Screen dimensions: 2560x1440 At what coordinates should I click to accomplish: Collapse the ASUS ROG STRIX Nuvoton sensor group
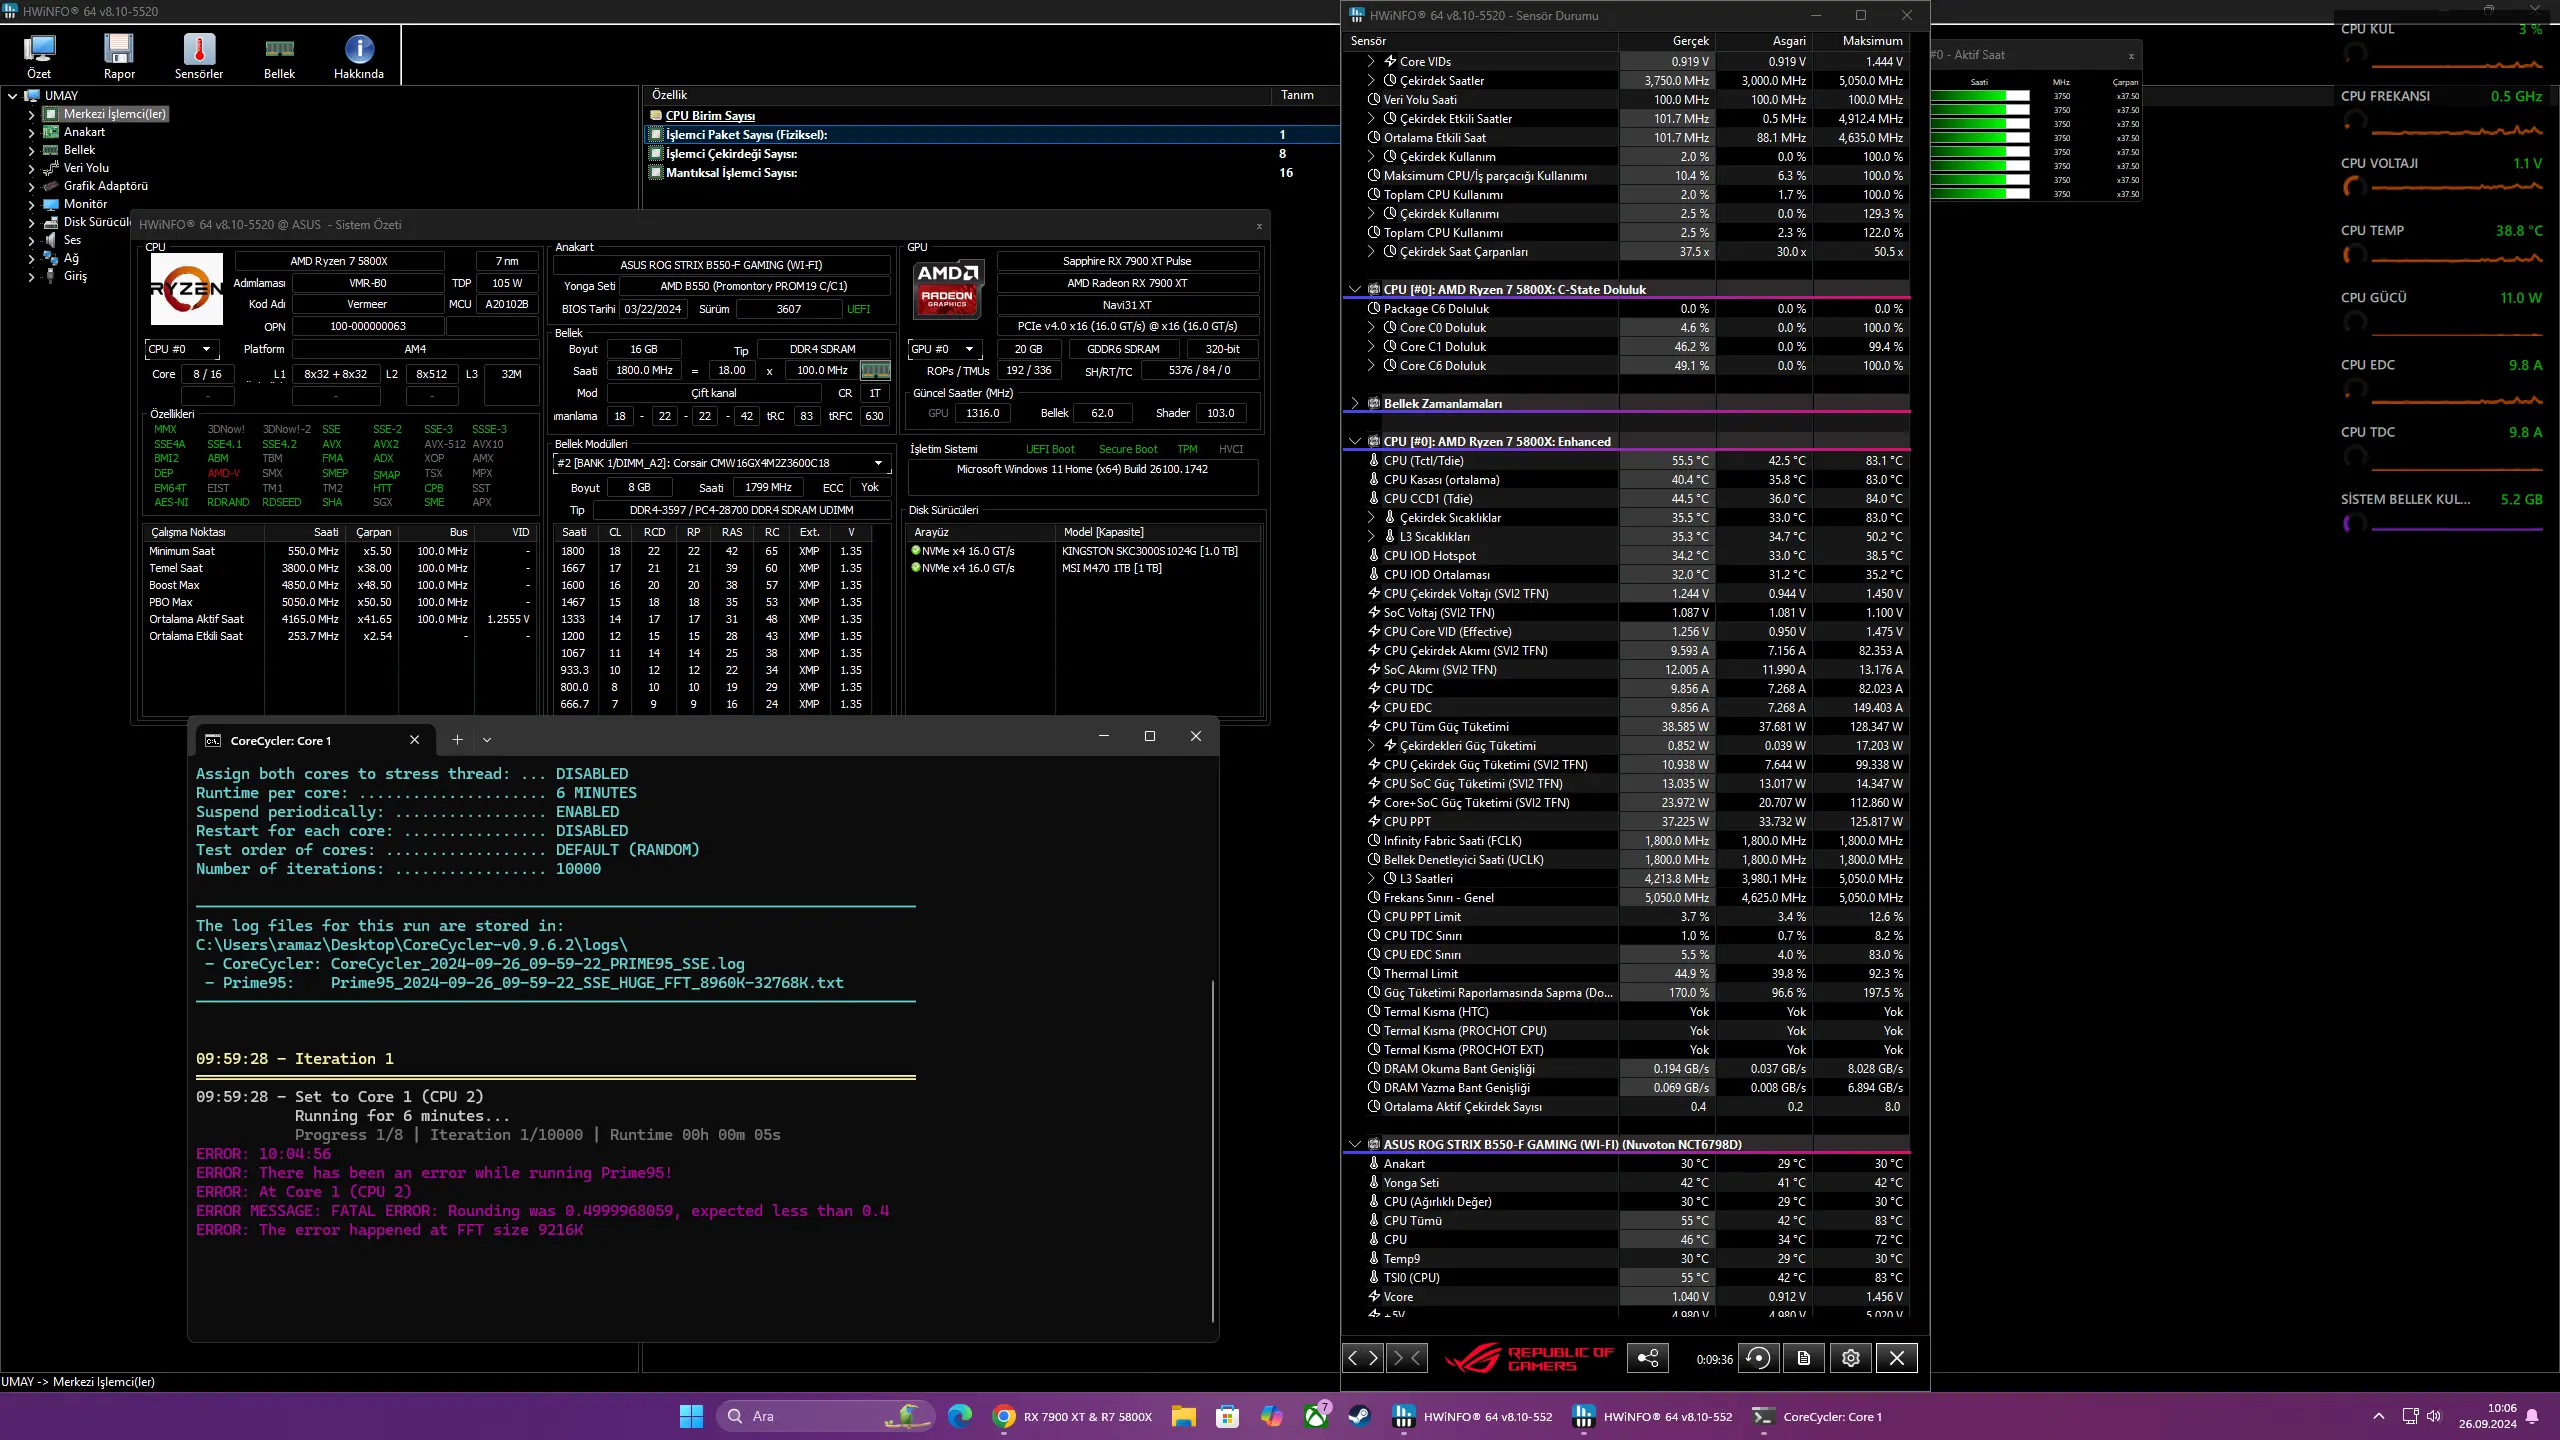tap(1355, 1144)
